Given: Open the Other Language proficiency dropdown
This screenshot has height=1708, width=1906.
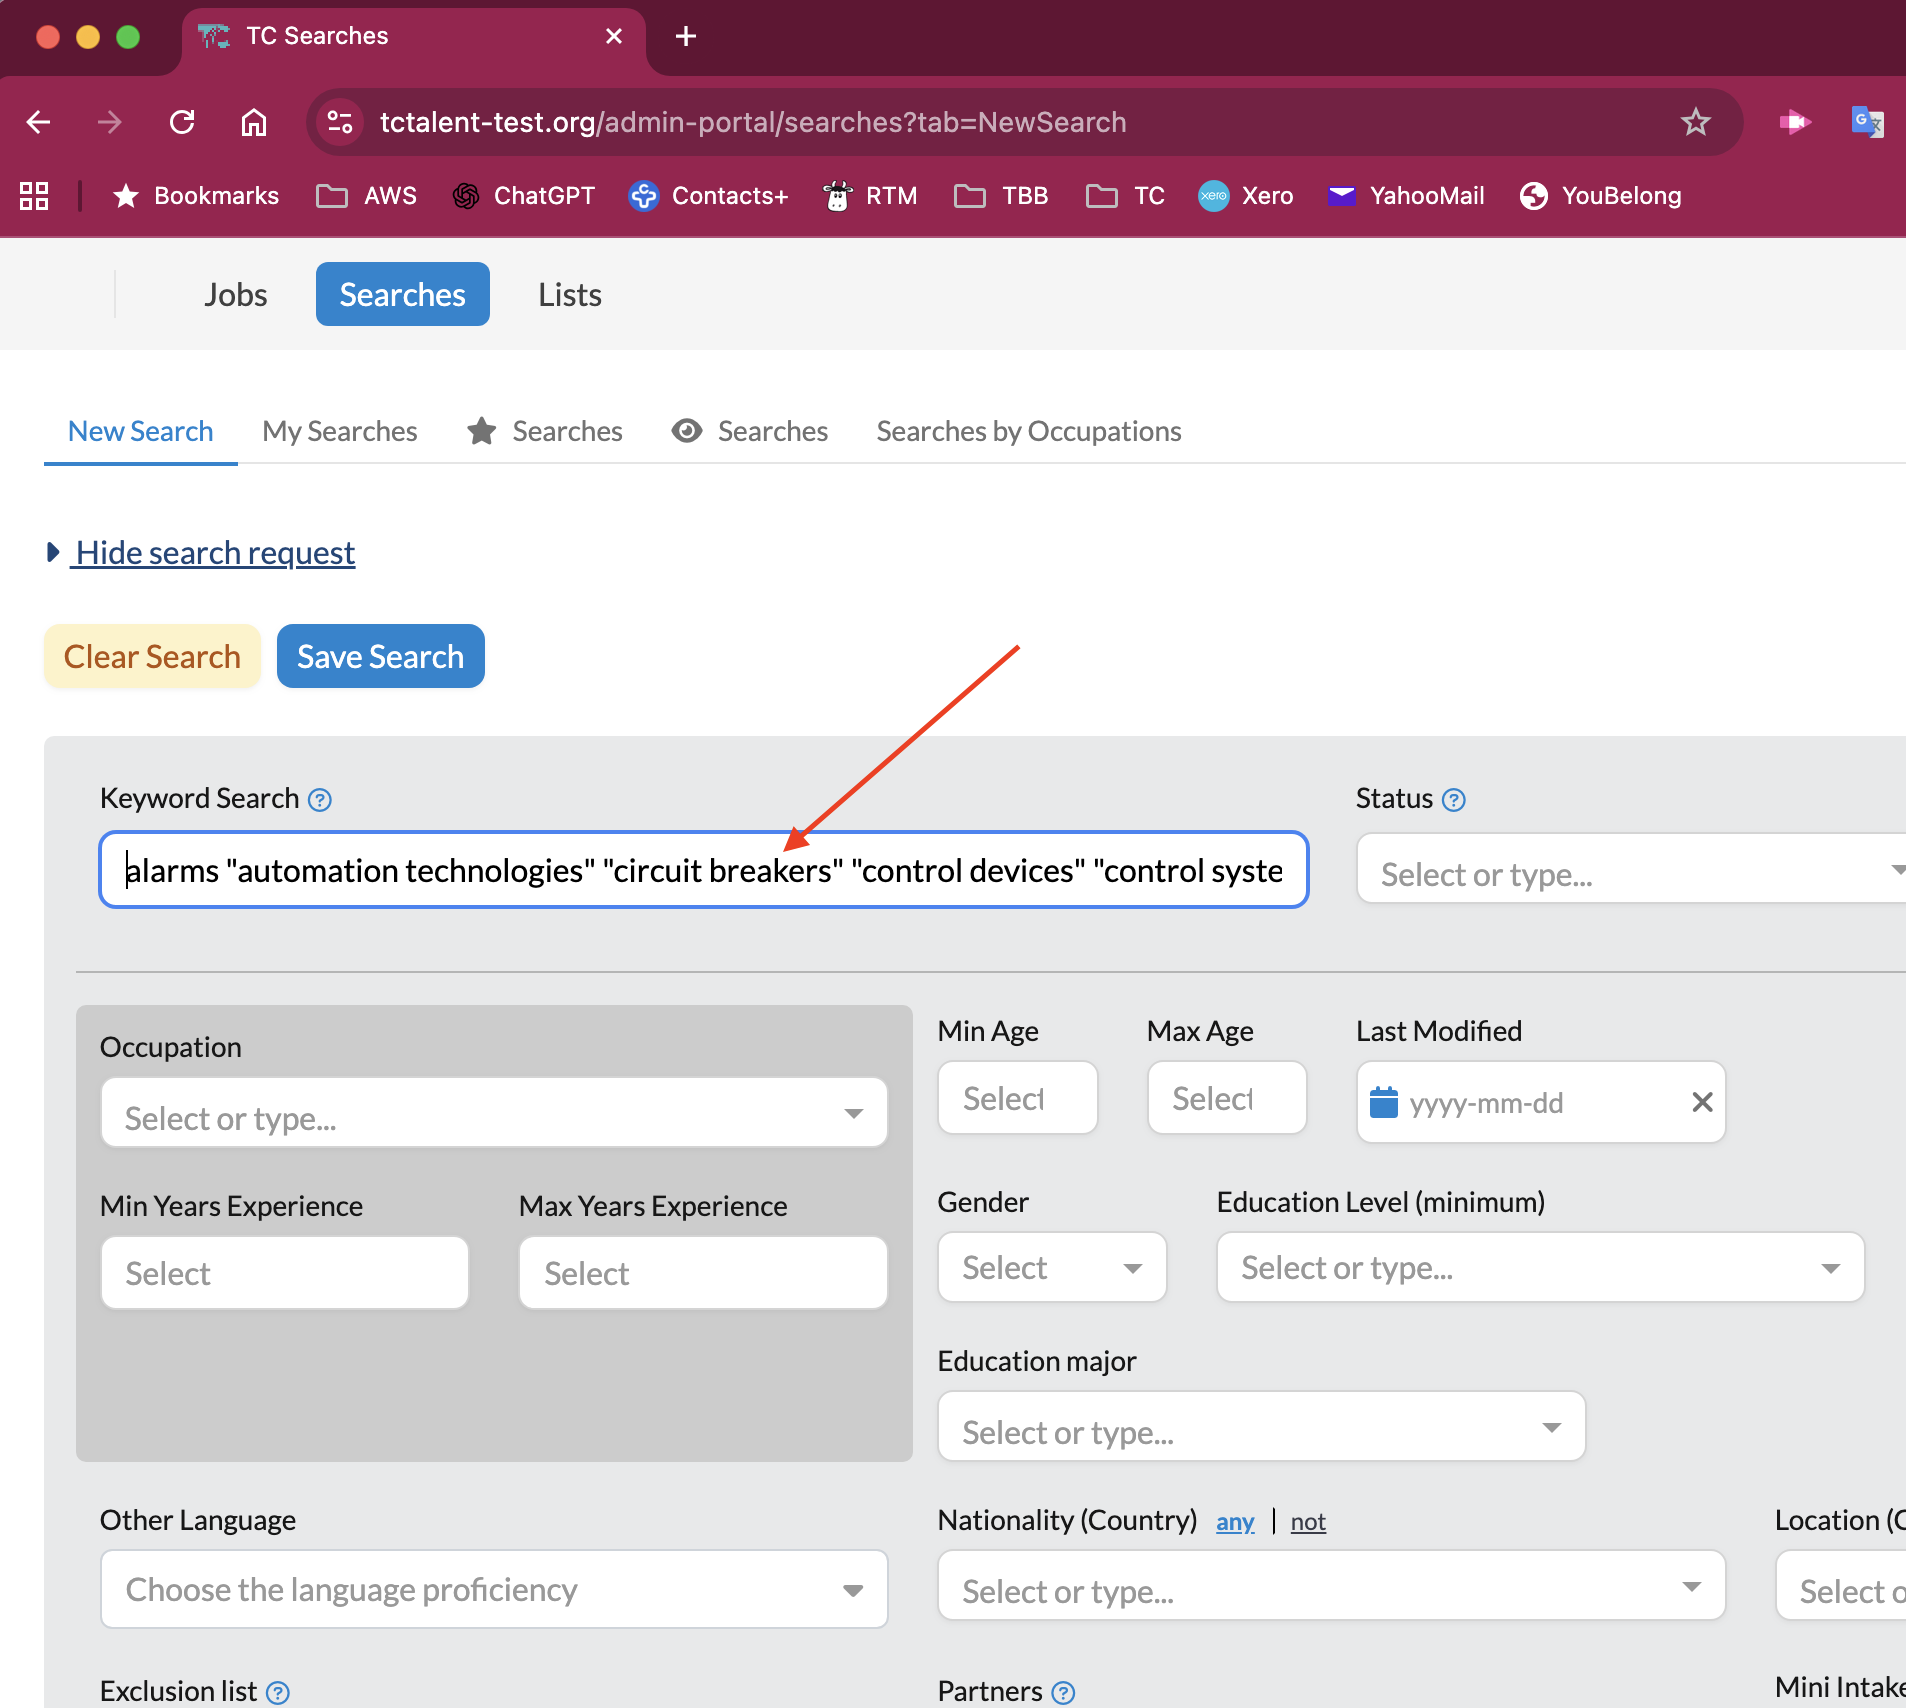Looking at the screenshot, I should point(494,1589).
